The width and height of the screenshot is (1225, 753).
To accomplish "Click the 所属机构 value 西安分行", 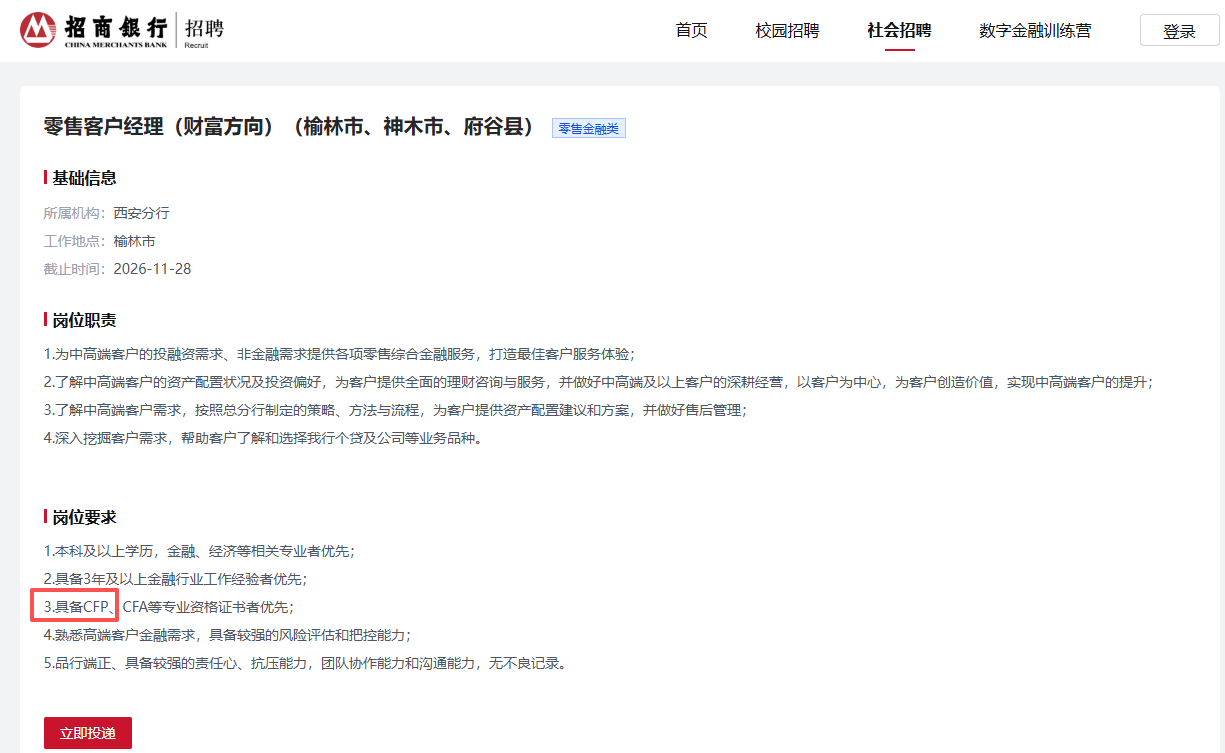I will point(142,213).
